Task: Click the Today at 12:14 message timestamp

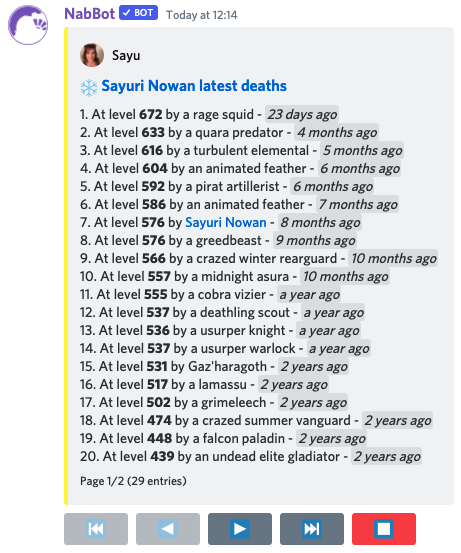Action: [201, 15]
